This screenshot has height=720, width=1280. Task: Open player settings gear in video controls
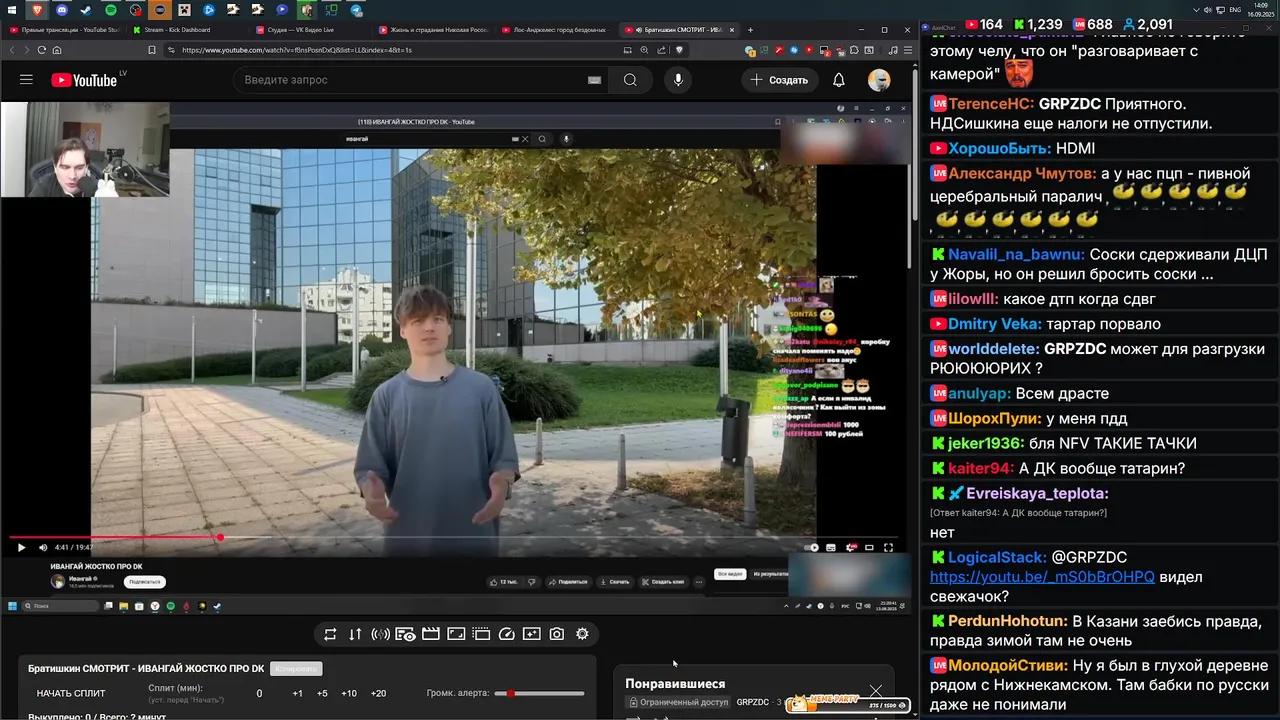click(x=851, y=547)
